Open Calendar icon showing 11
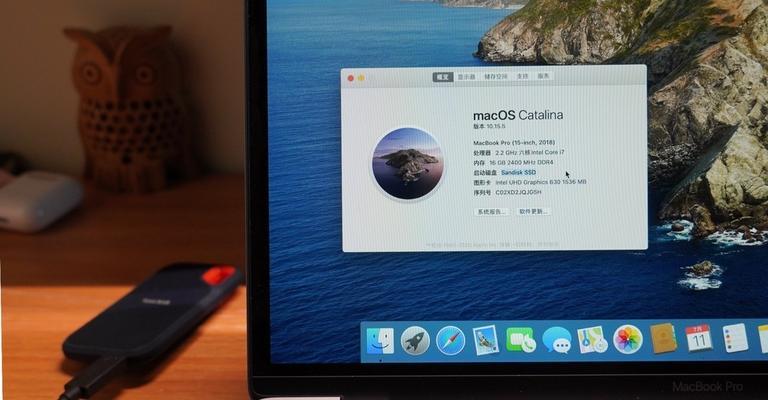This screenshot has width=768, height=400. coord(698,338)
